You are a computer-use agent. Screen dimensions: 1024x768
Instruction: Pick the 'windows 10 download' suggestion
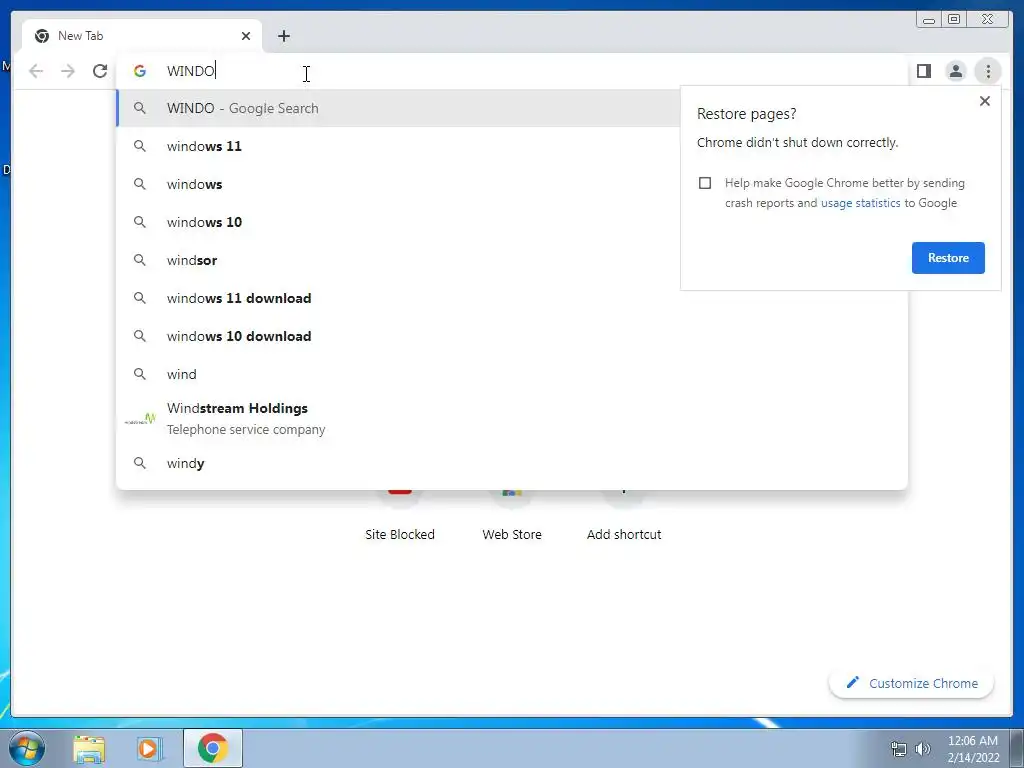512,336
